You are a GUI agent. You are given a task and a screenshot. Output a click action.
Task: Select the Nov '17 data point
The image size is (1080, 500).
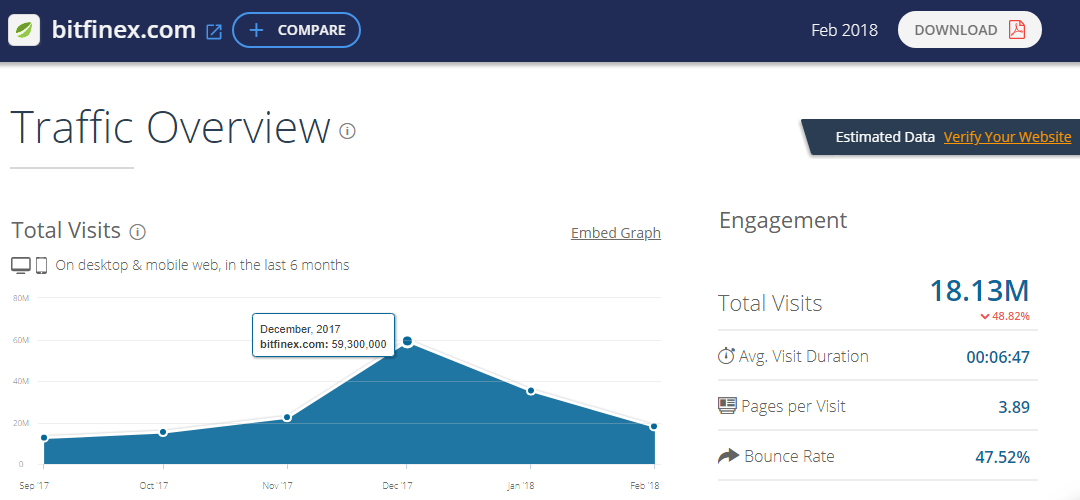click(x=287, y=417)
